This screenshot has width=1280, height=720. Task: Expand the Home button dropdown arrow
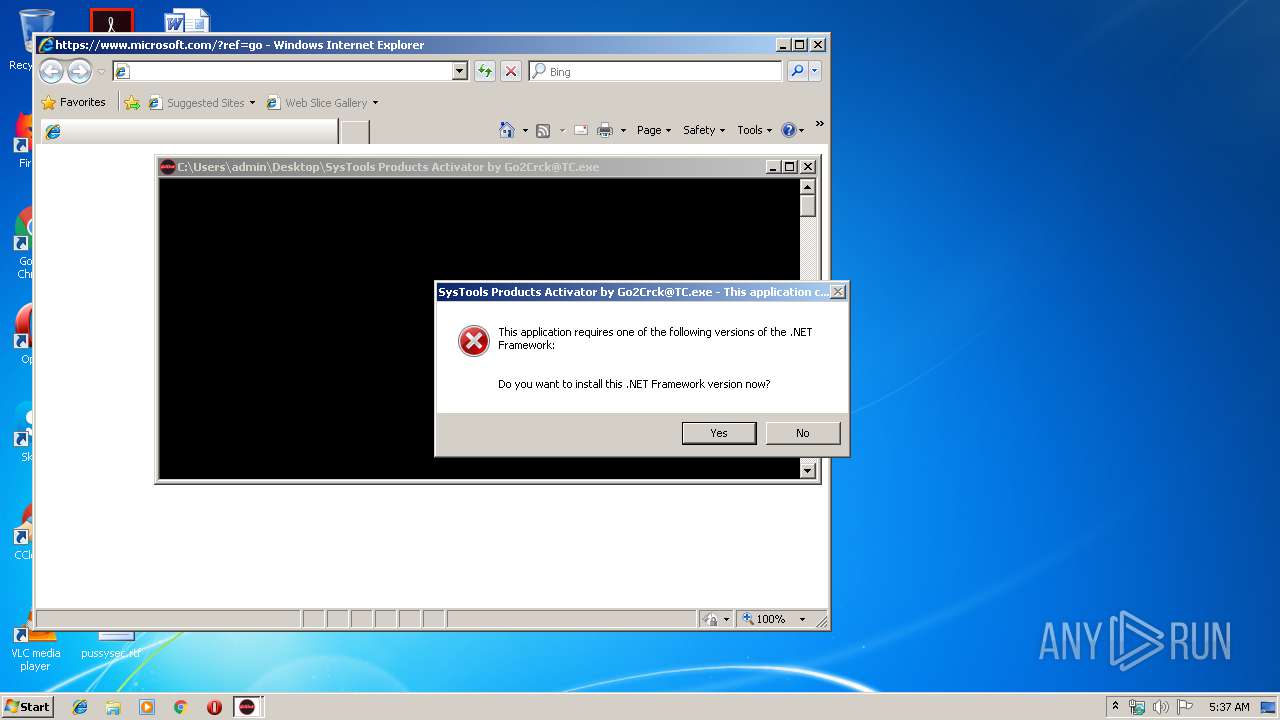[525, 130]
